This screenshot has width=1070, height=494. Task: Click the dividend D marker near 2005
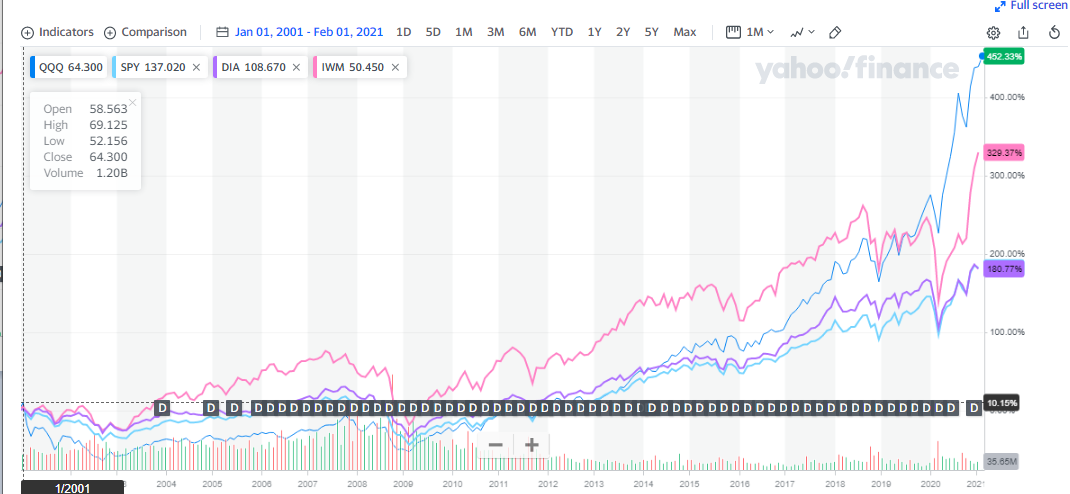(211, 408)
